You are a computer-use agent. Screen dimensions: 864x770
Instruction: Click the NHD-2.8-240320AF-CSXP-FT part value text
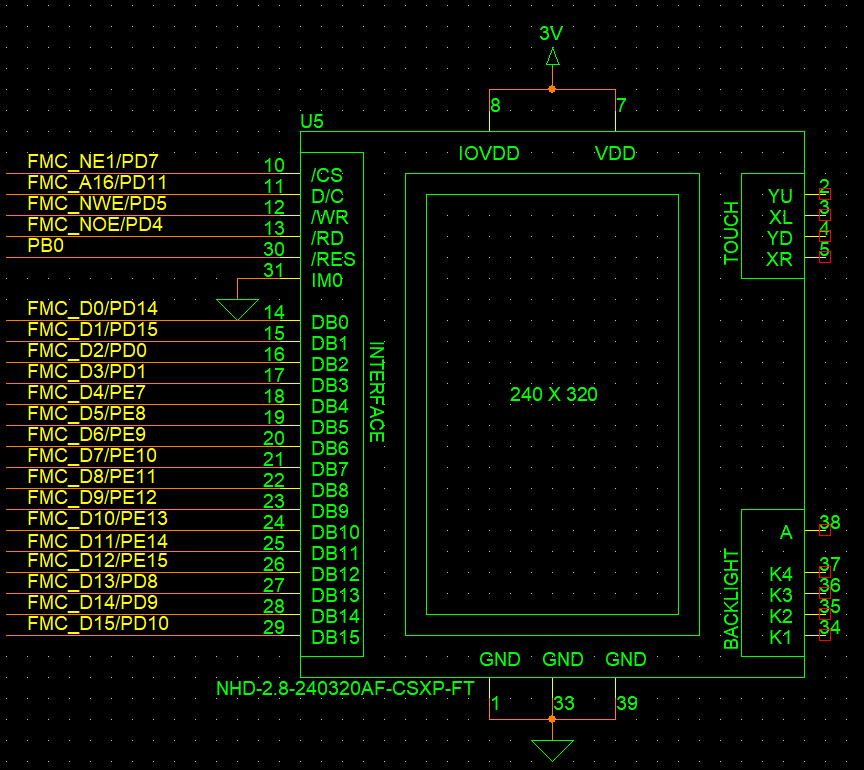tap(345, 688)
